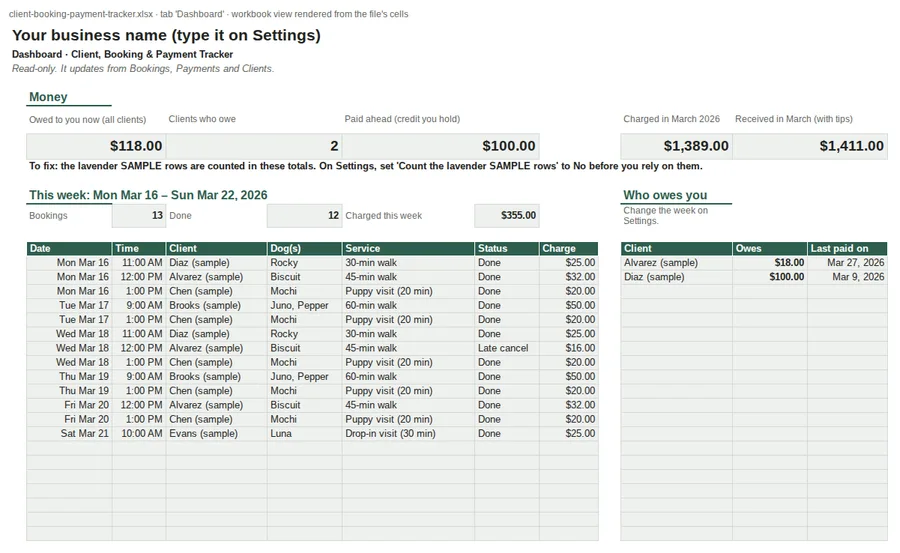The image size is (900, 553).
Task: Click the 'Time' column header
Action: 139,249
